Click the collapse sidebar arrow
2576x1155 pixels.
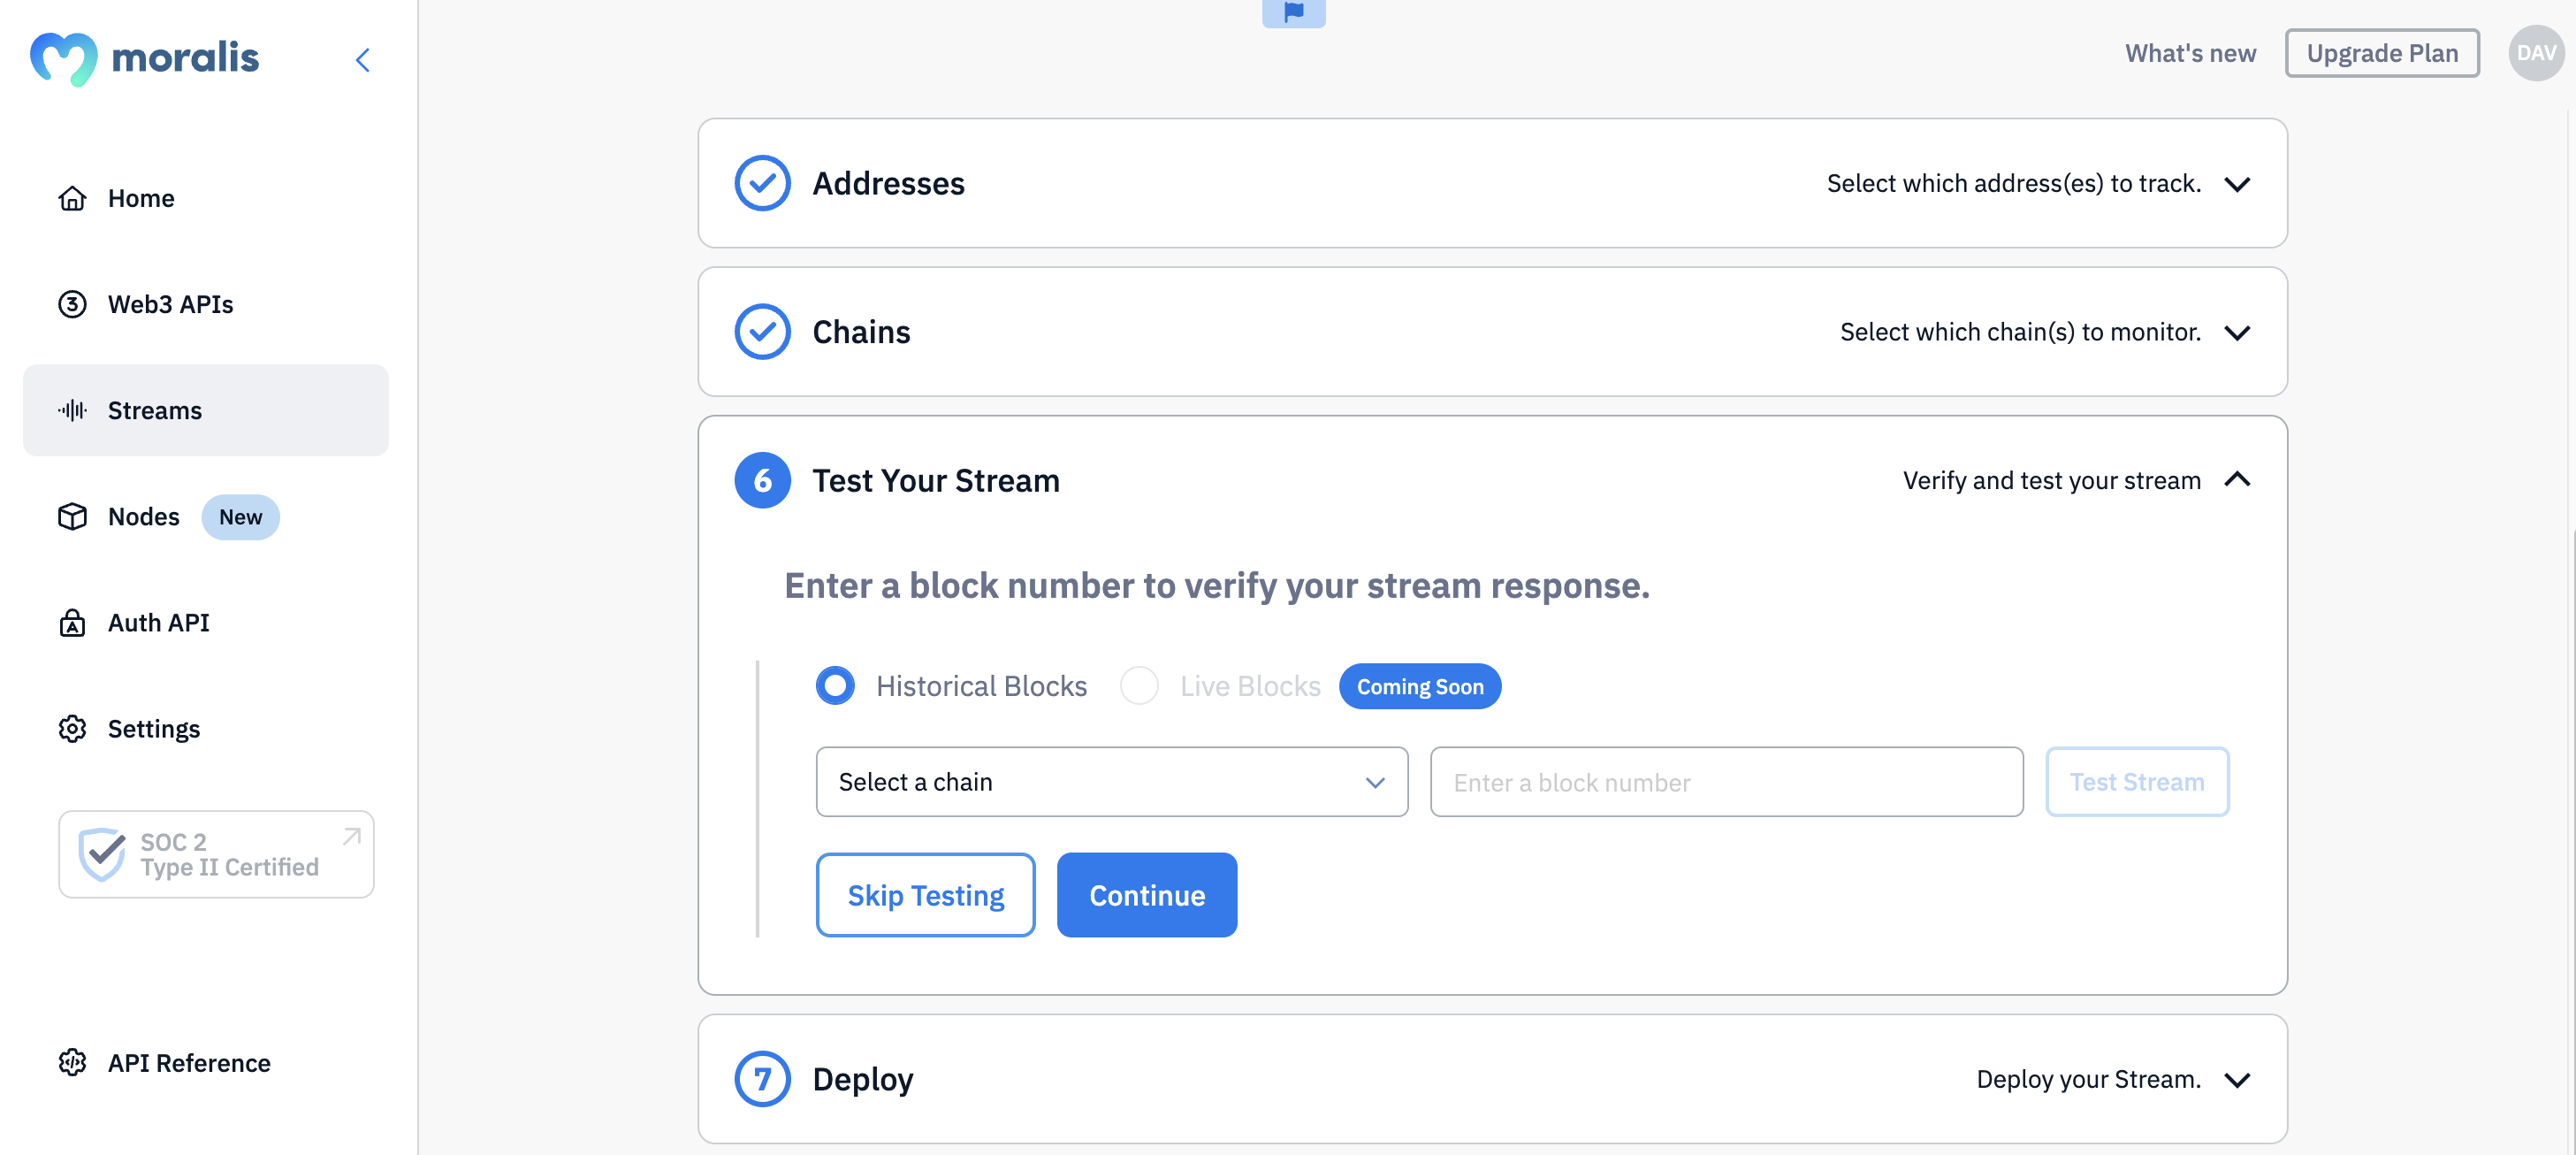365,59
